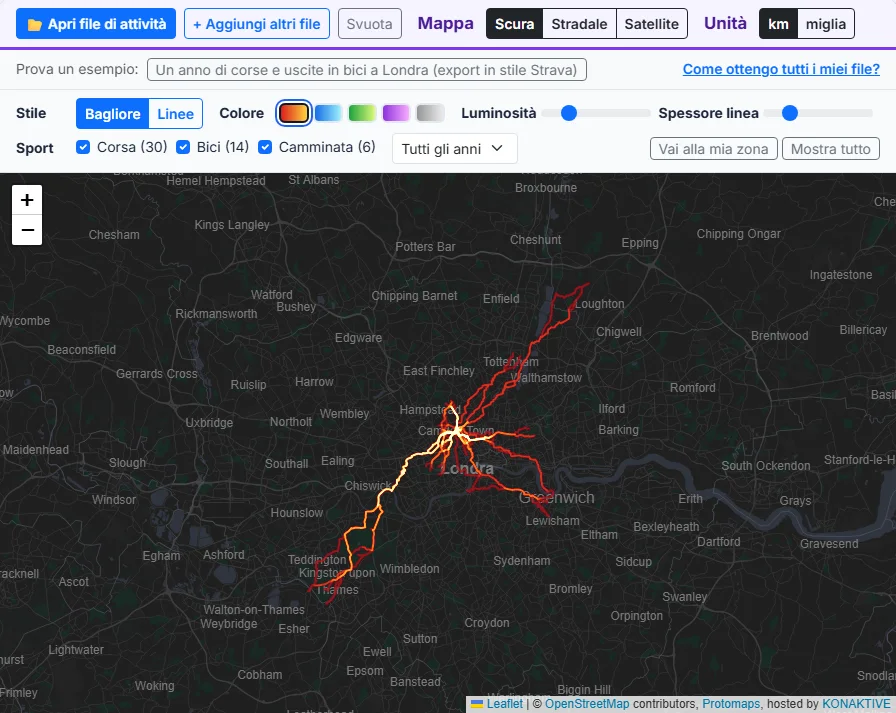896x713 pixels.
Task: Open the OpenStreetMap attribution link
Action: 587,704
